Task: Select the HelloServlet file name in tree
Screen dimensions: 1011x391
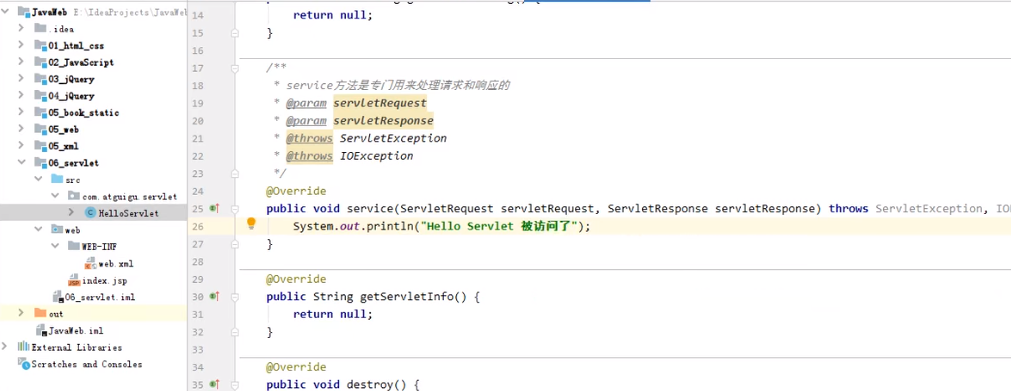Action: pyautogui.click(x=128, y=213)
